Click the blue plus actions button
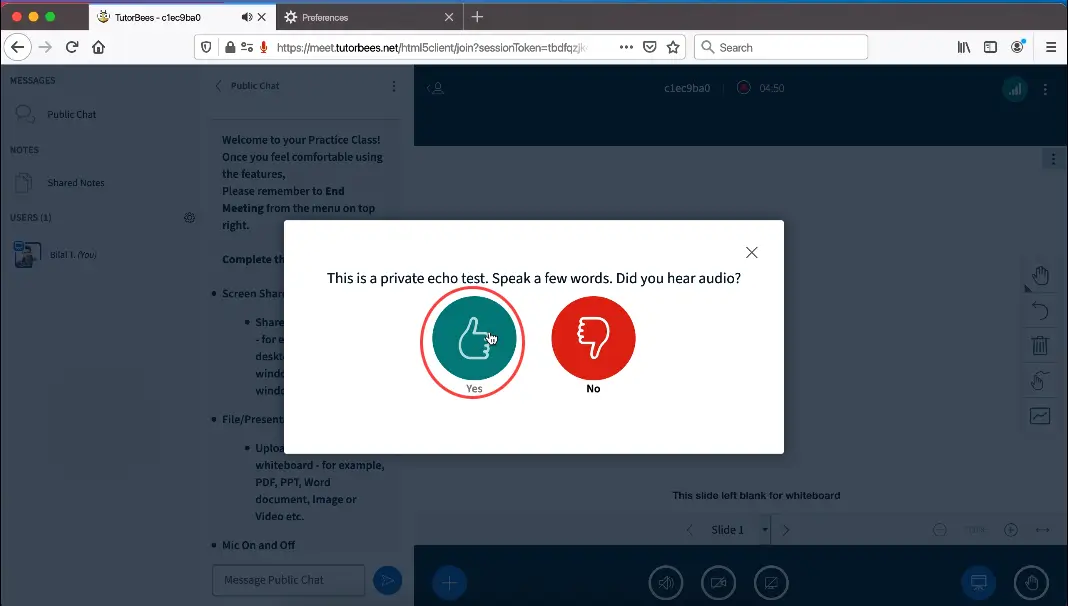This screenshot has width=1068, height=606. (x=449, y=582)
